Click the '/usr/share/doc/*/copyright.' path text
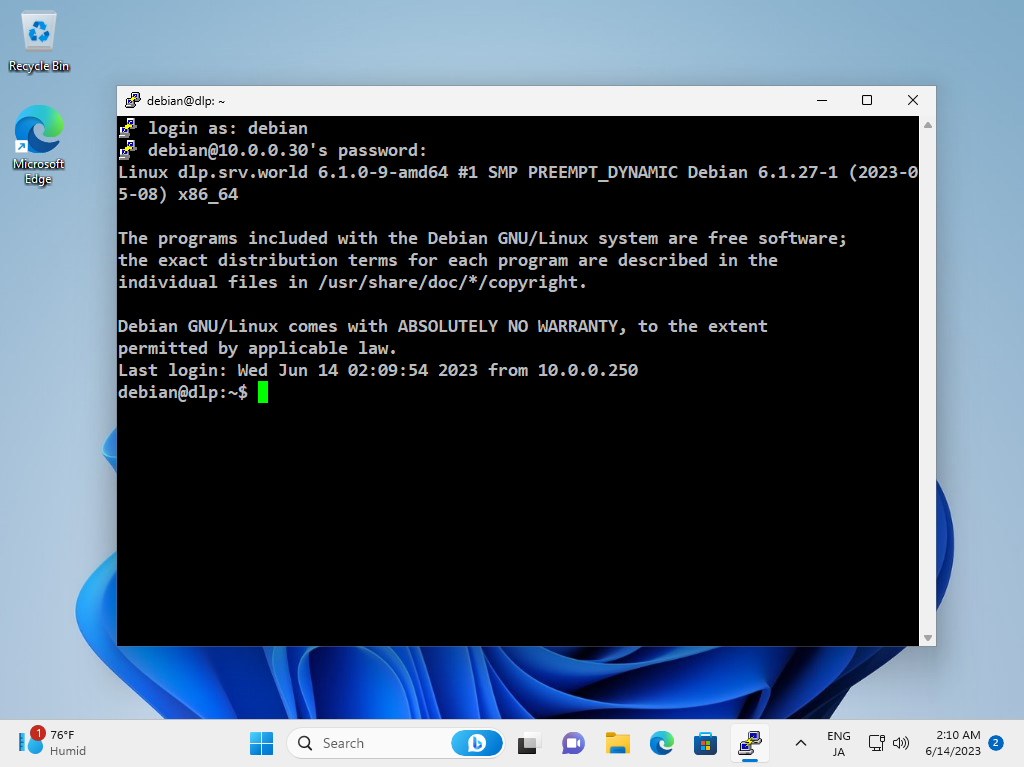Screen dimensions: 1024x767 point(452,282)
